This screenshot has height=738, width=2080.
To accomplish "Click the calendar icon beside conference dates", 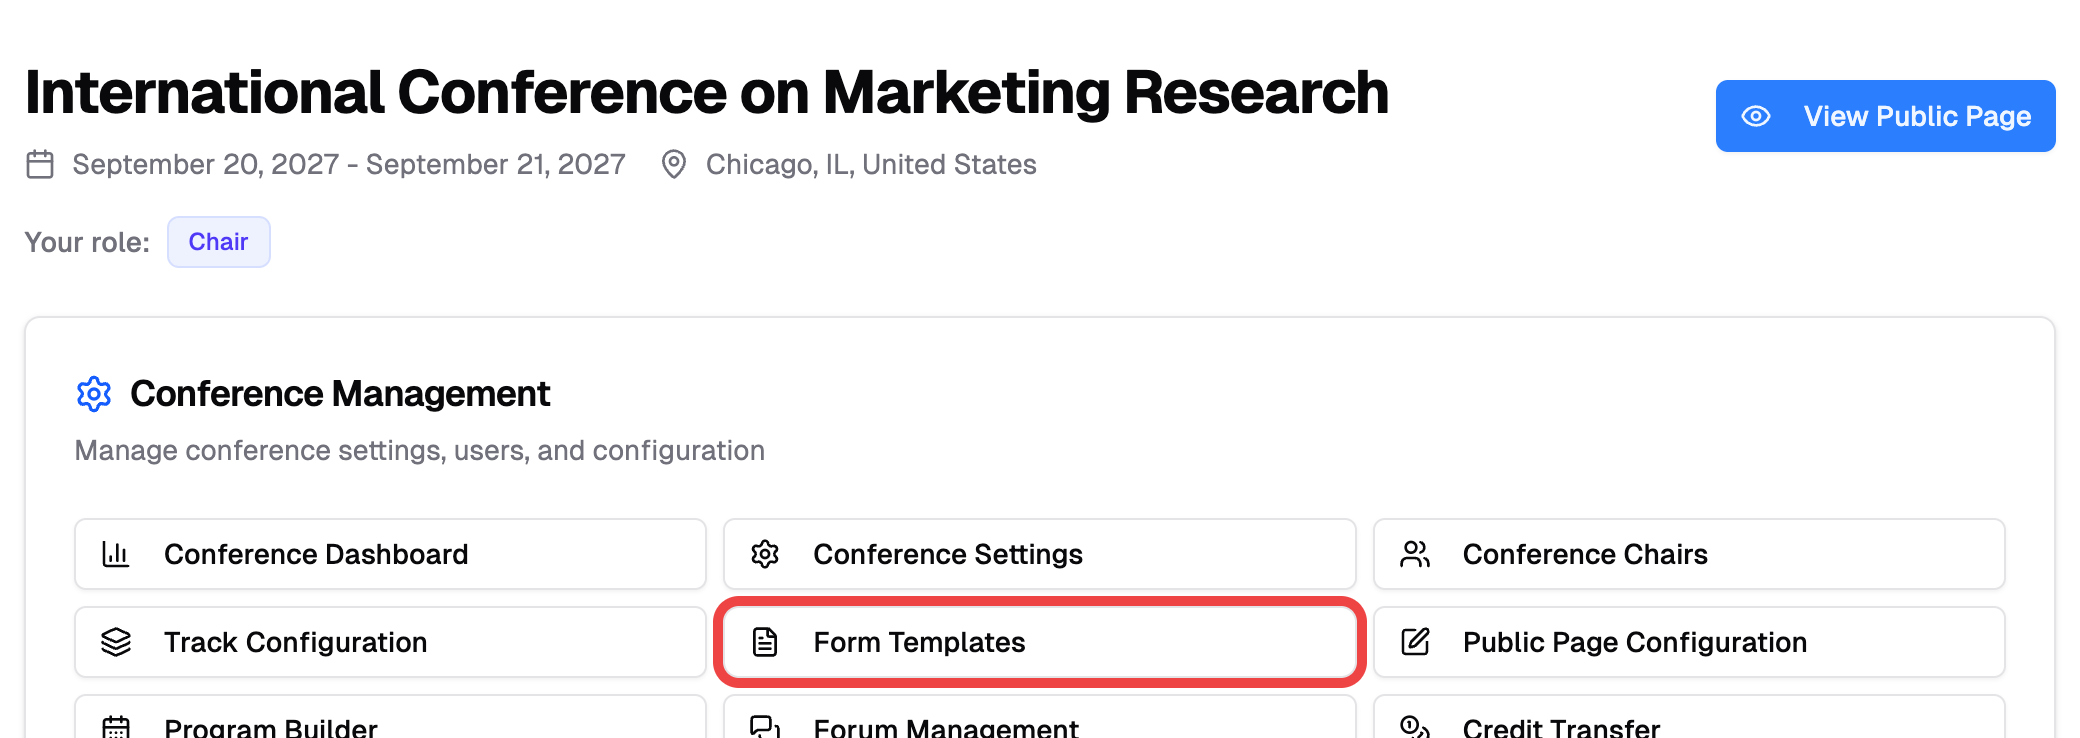I will tap(40, 164).
